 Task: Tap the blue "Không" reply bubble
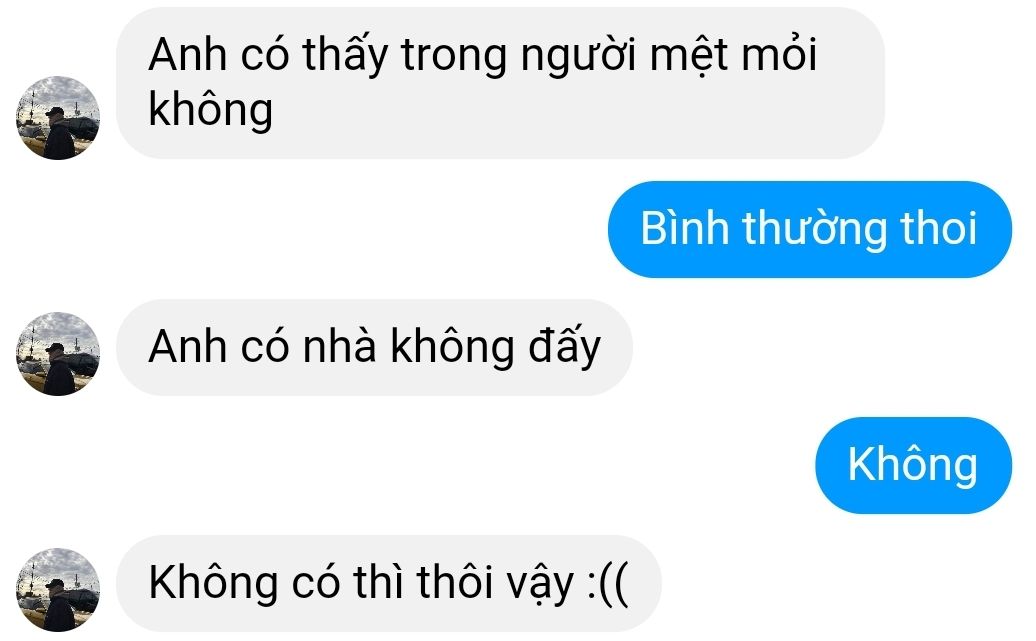(x=913, y=465)
